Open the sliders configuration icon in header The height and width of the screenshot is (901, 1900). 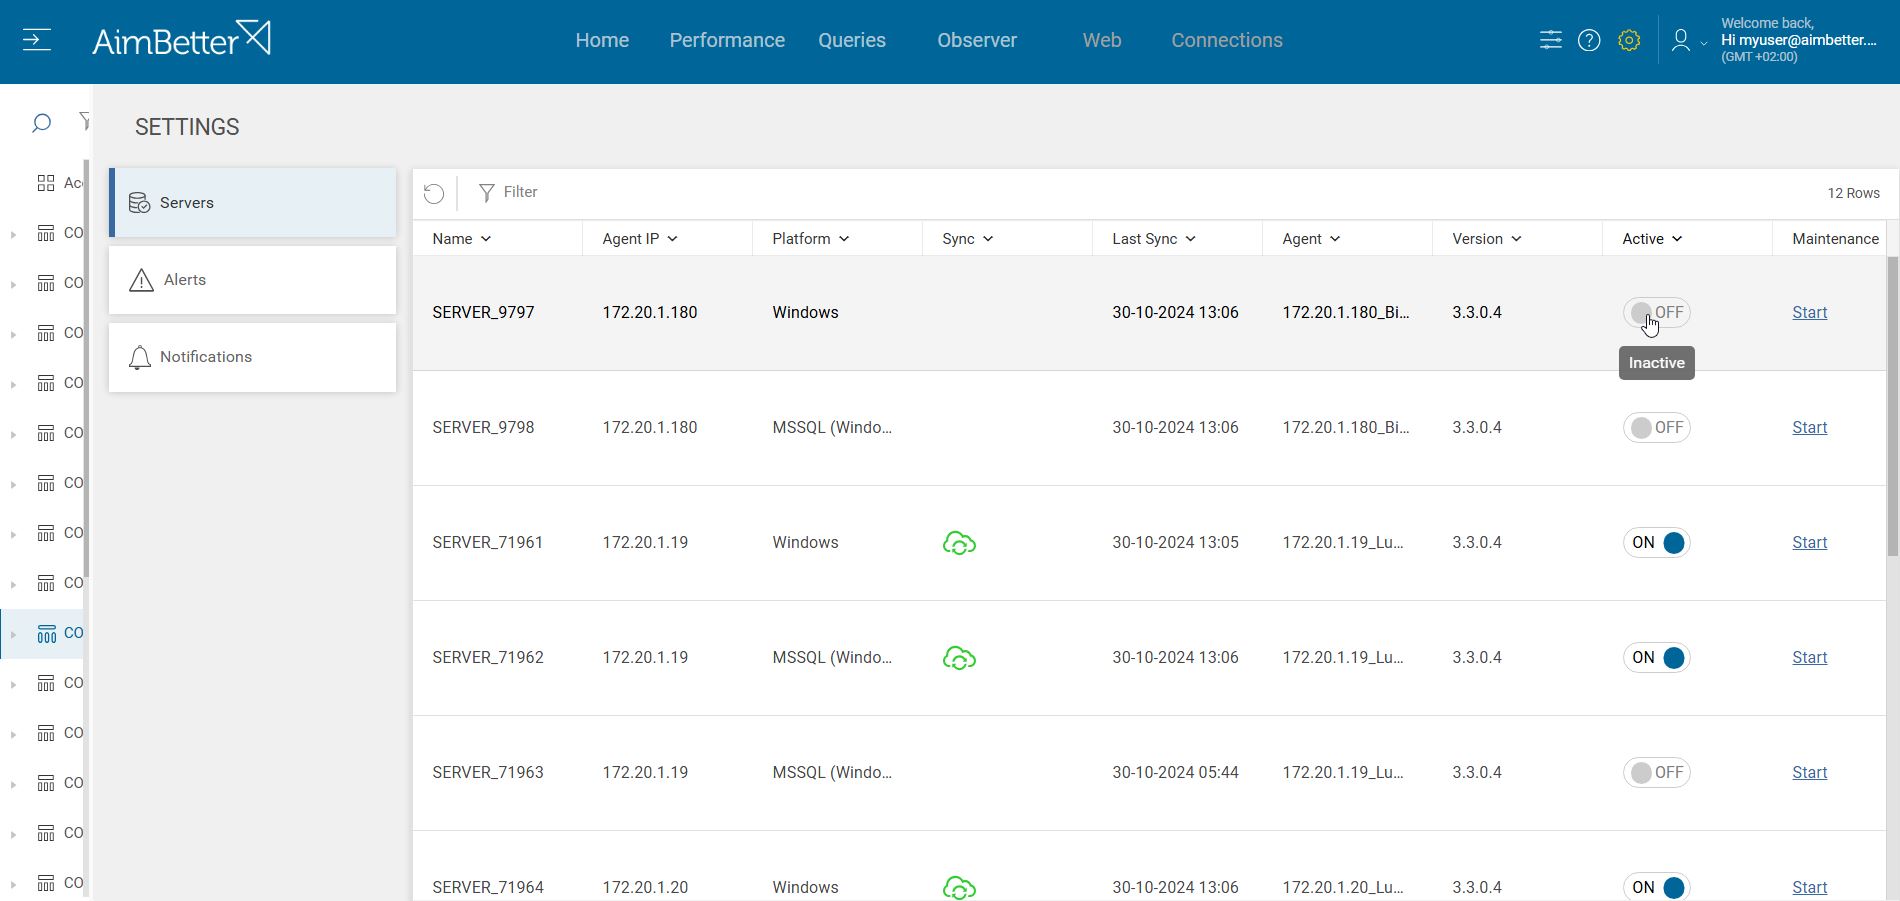pyautogui.click(x=1550, y=40)
